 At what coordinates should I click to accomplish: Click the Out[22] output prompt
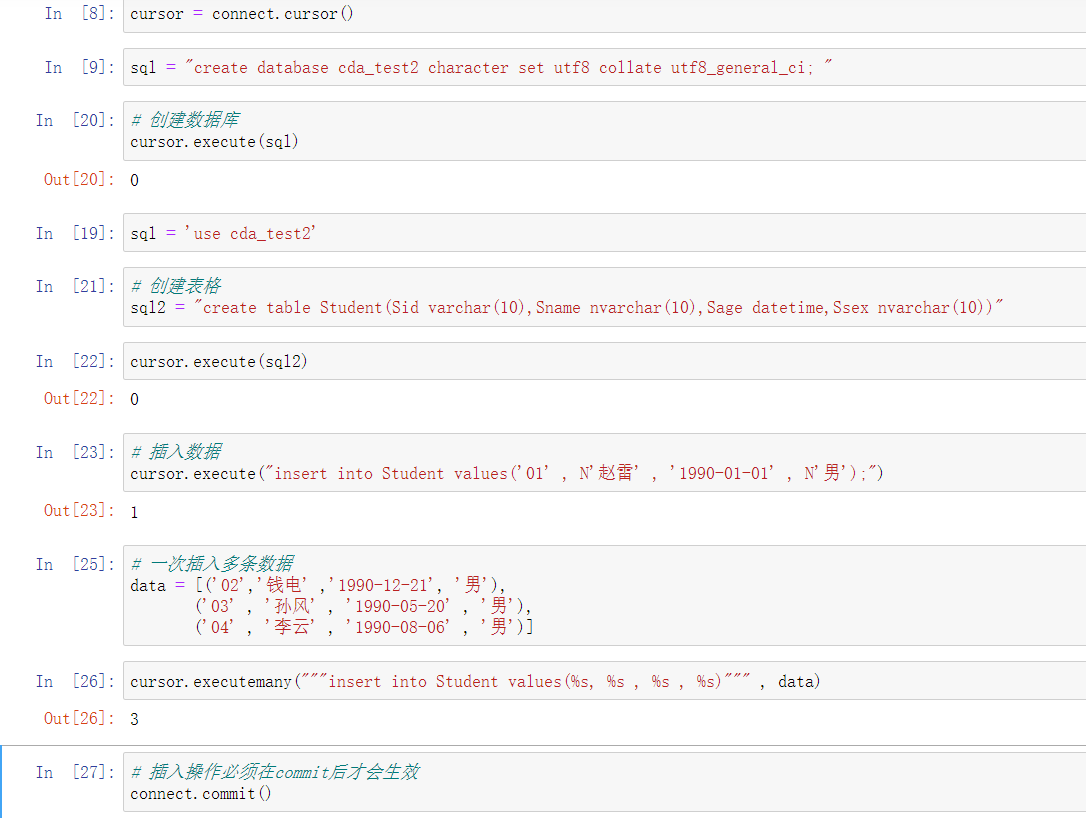click(x=71, y=398)
